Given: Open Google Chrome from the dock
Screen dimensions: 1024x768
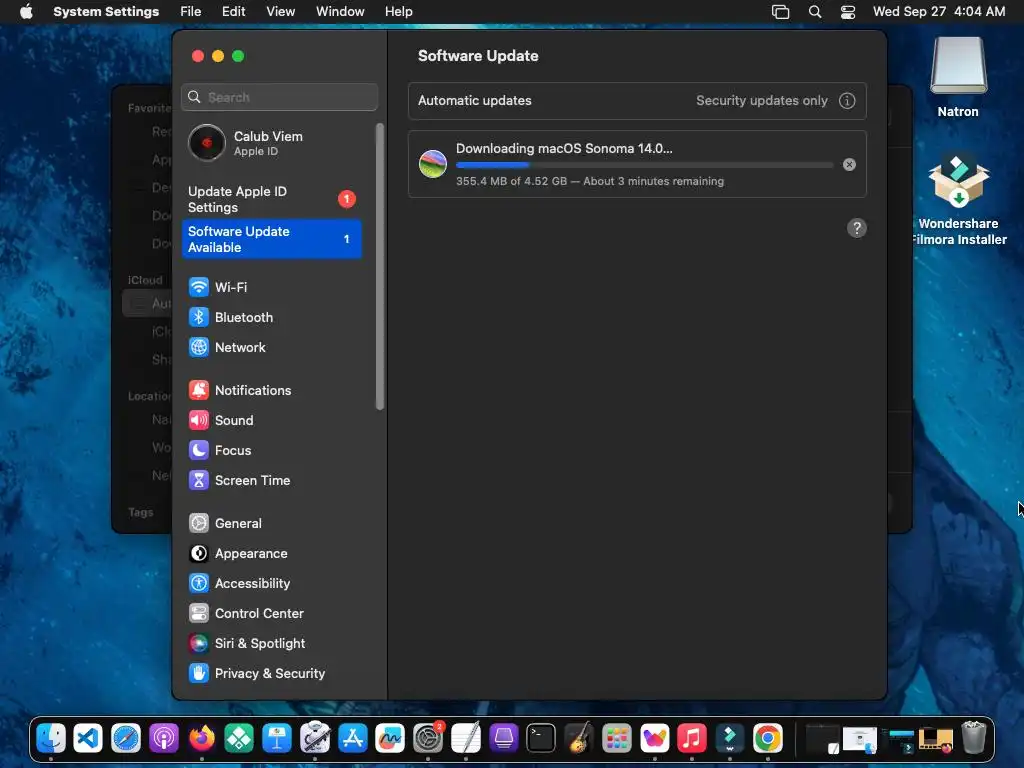Looking at the screenshot, I should click(767, 739).
